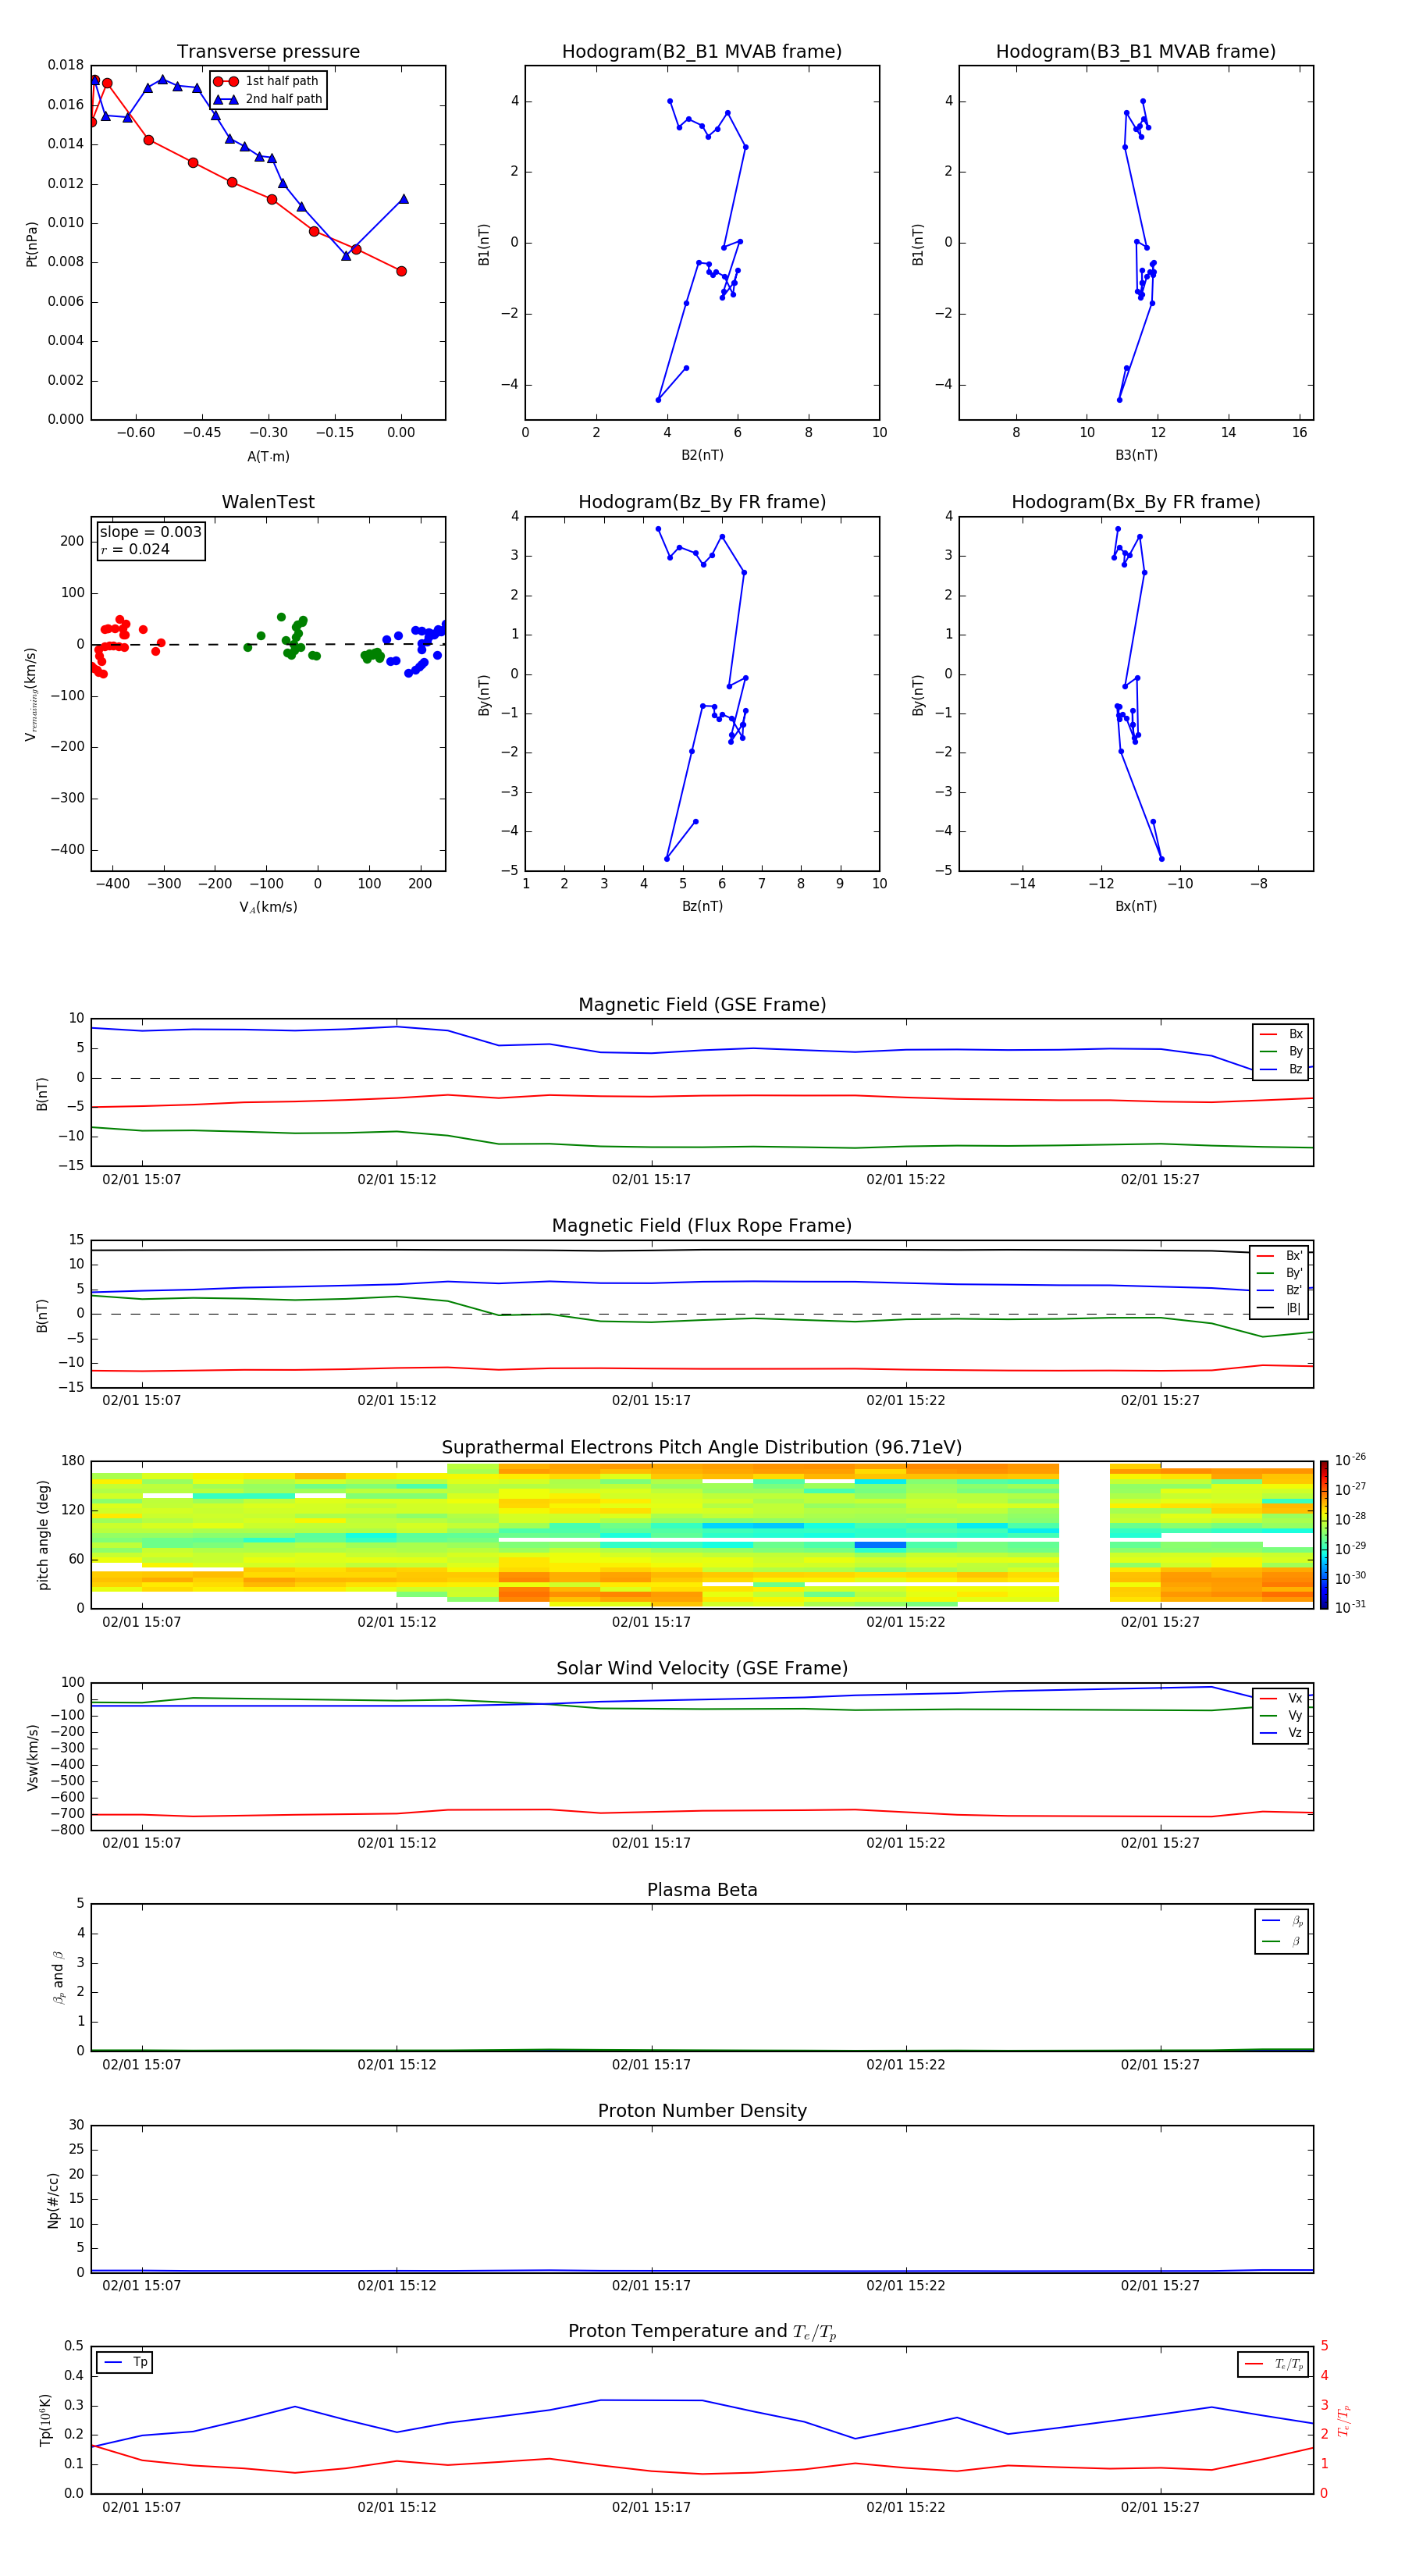Select the 'Proton Number Density' title
The image size is (1405, 2576).
pyautogui.click(x=702, y=2111)
